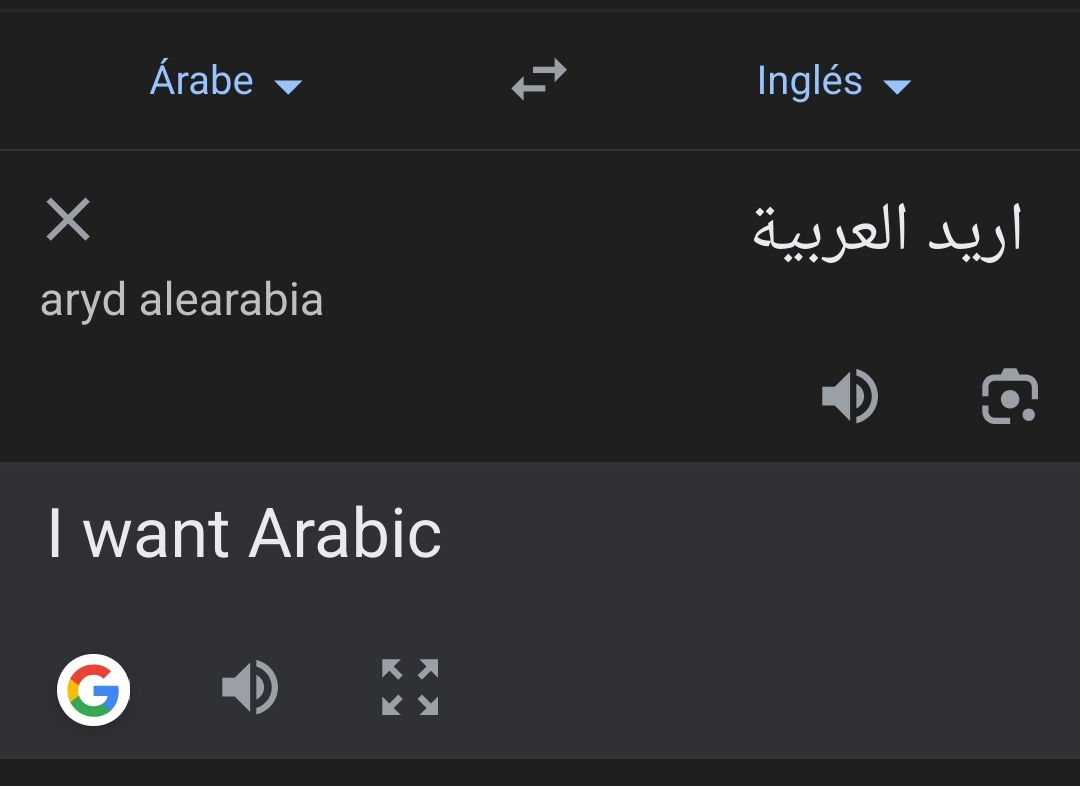Expand the arrow next to Inglés

click(x=897, y=86)
